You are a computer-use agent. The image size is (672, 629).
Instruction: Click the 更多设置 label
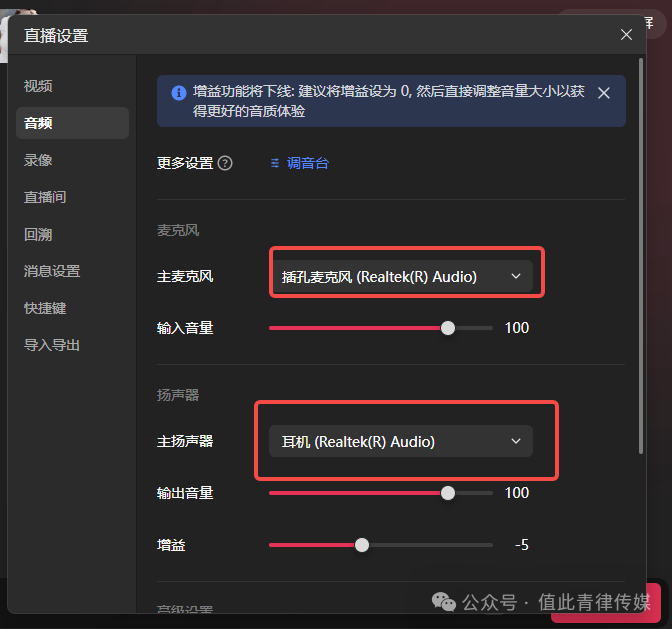[185, 163]
